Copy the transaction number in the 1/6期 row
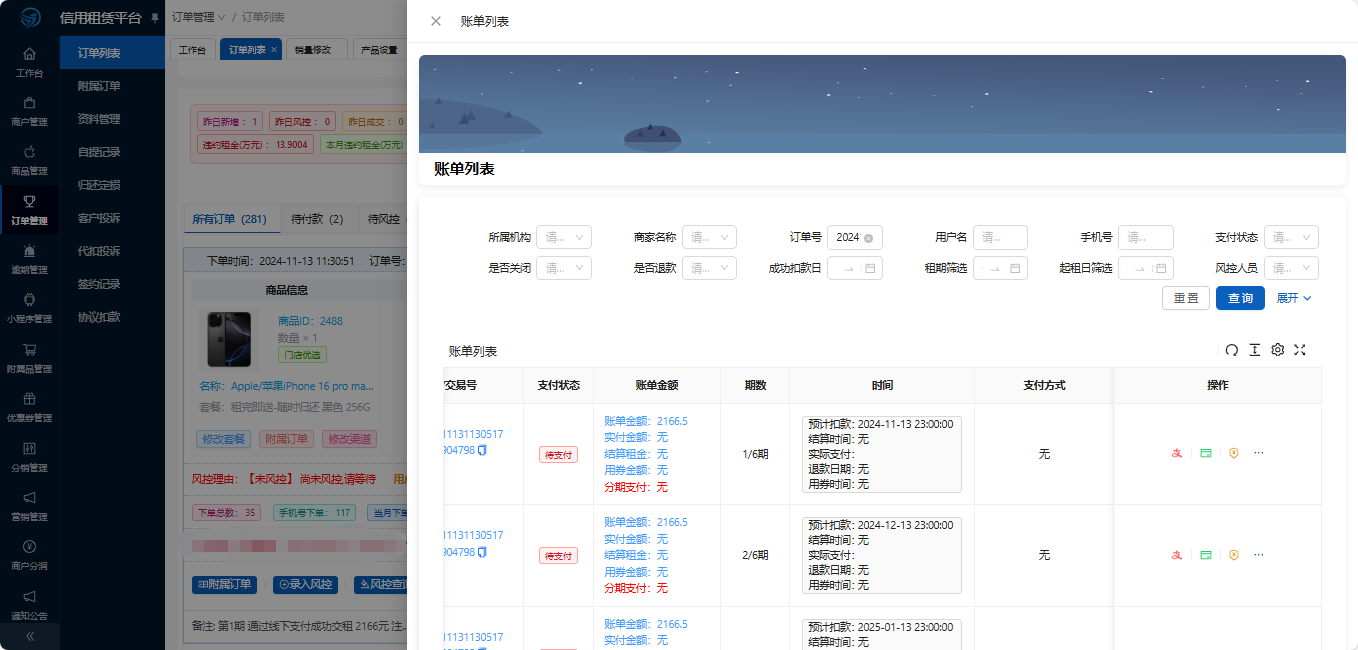 482,451
